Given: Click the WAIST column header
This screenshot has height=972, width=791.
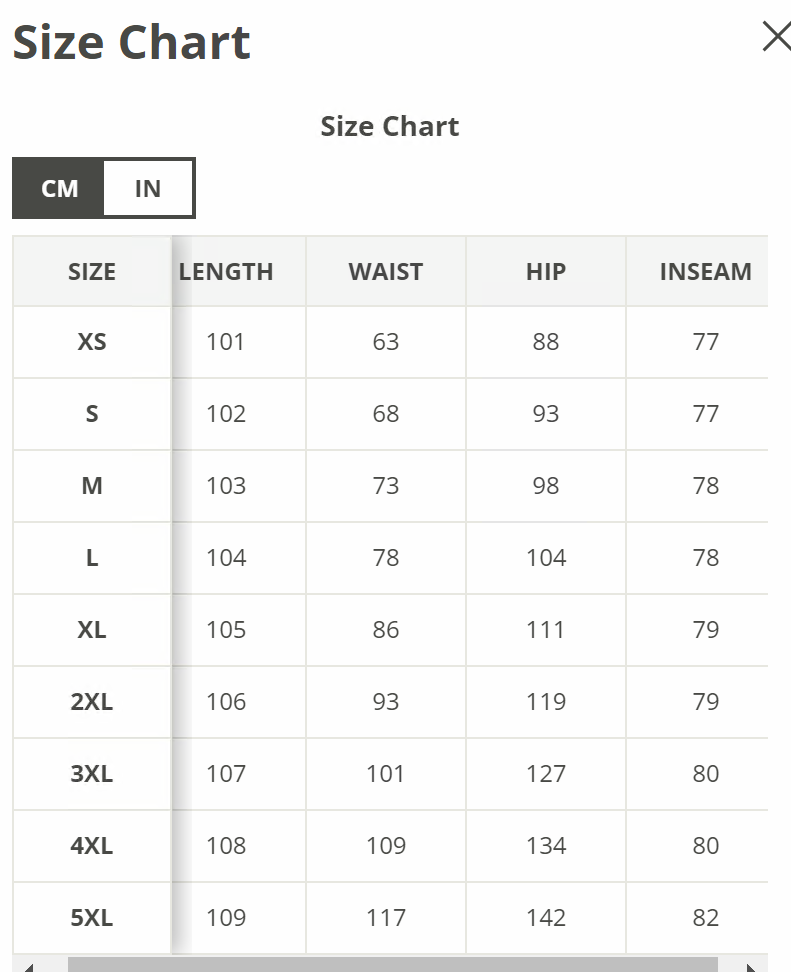Looking at the screenshot, I should 385,272.
